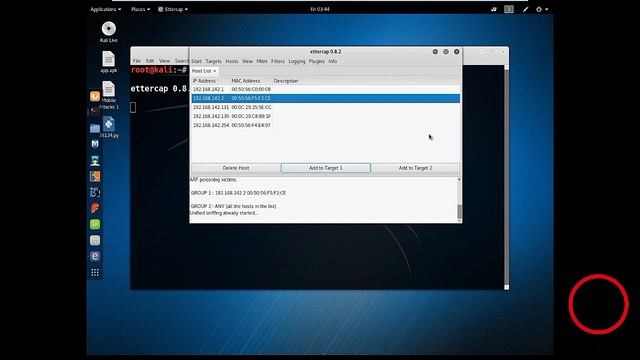Open Search menu in terminal window
The height and width of the screenshot is (360, 640).
[182, 61]
